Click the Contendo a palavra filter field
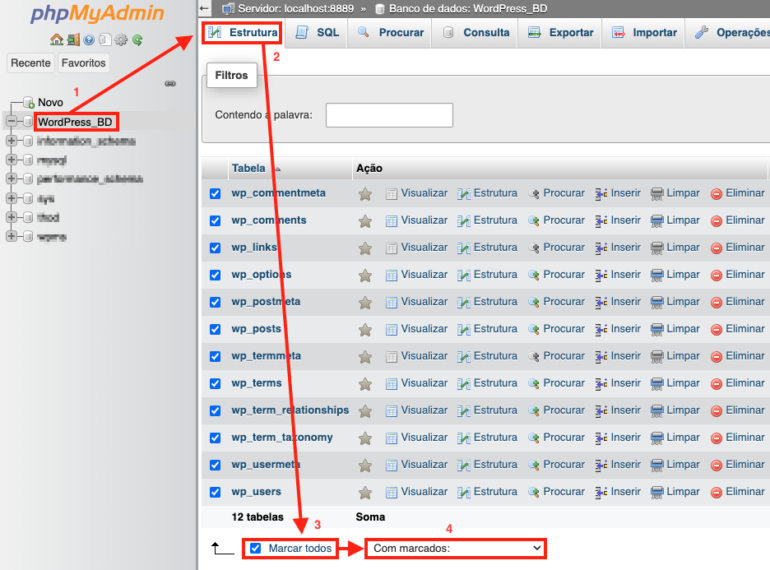The height and width of the screenshot is (570, 770). point(389,115)
